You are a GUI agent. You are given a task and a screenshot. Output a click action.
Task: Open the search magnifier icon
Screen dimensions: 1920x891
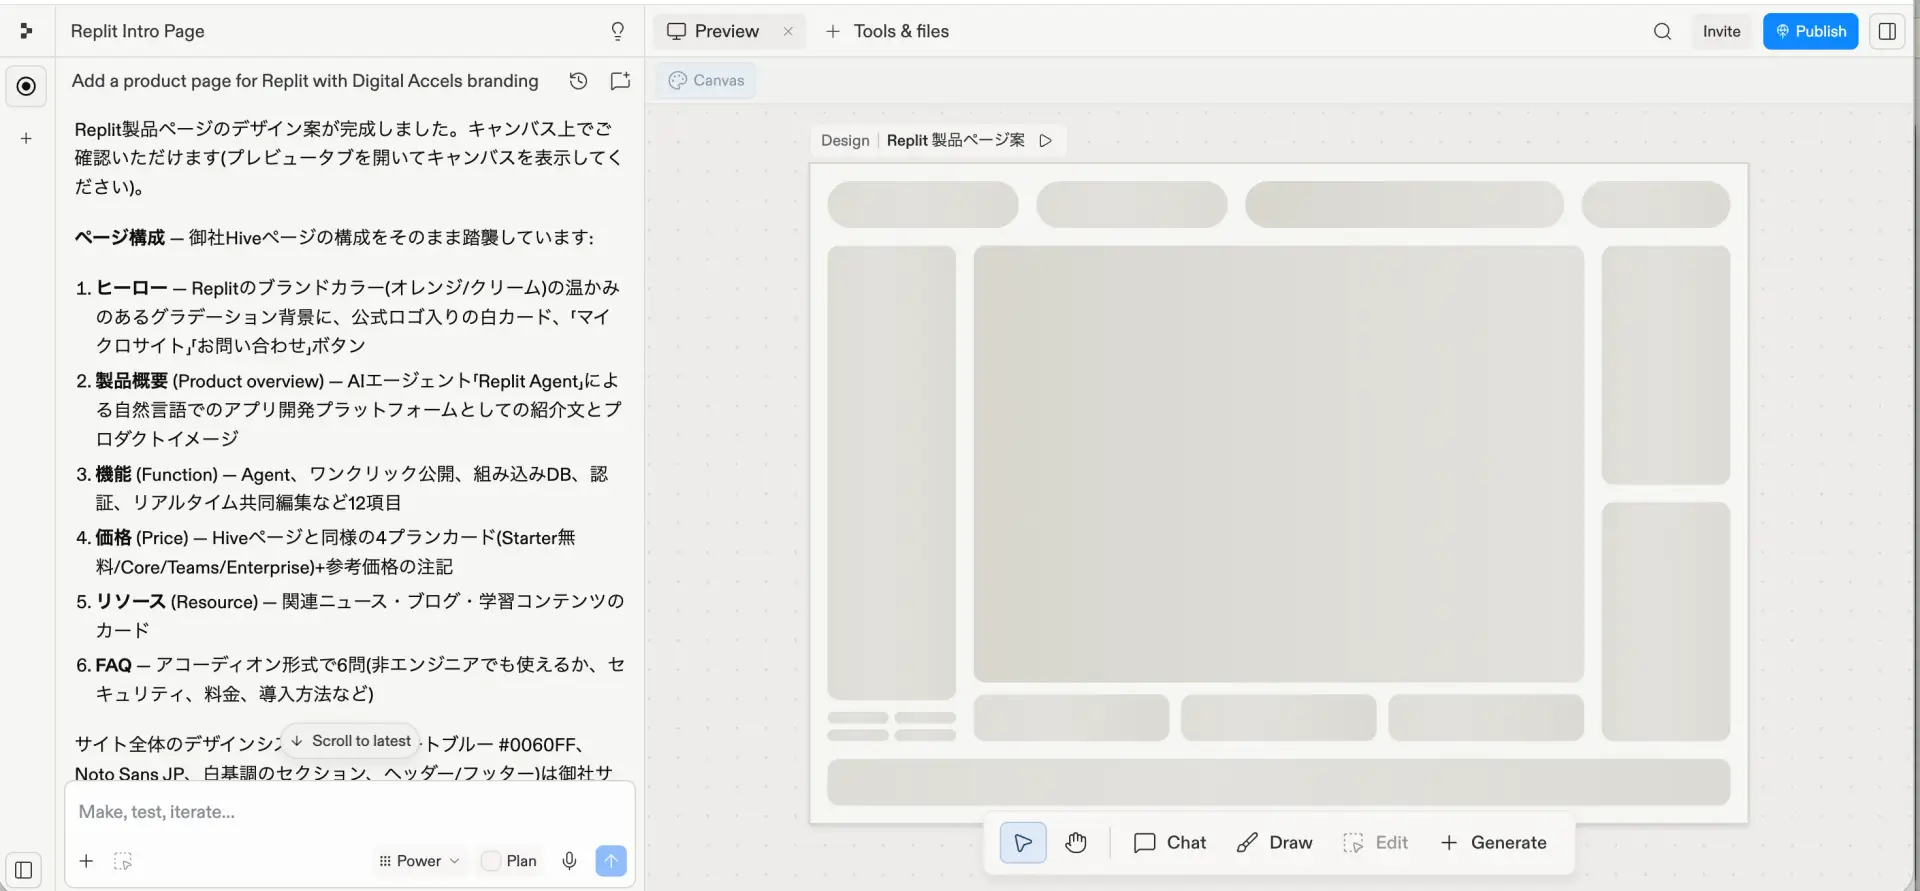point(1662,31)
